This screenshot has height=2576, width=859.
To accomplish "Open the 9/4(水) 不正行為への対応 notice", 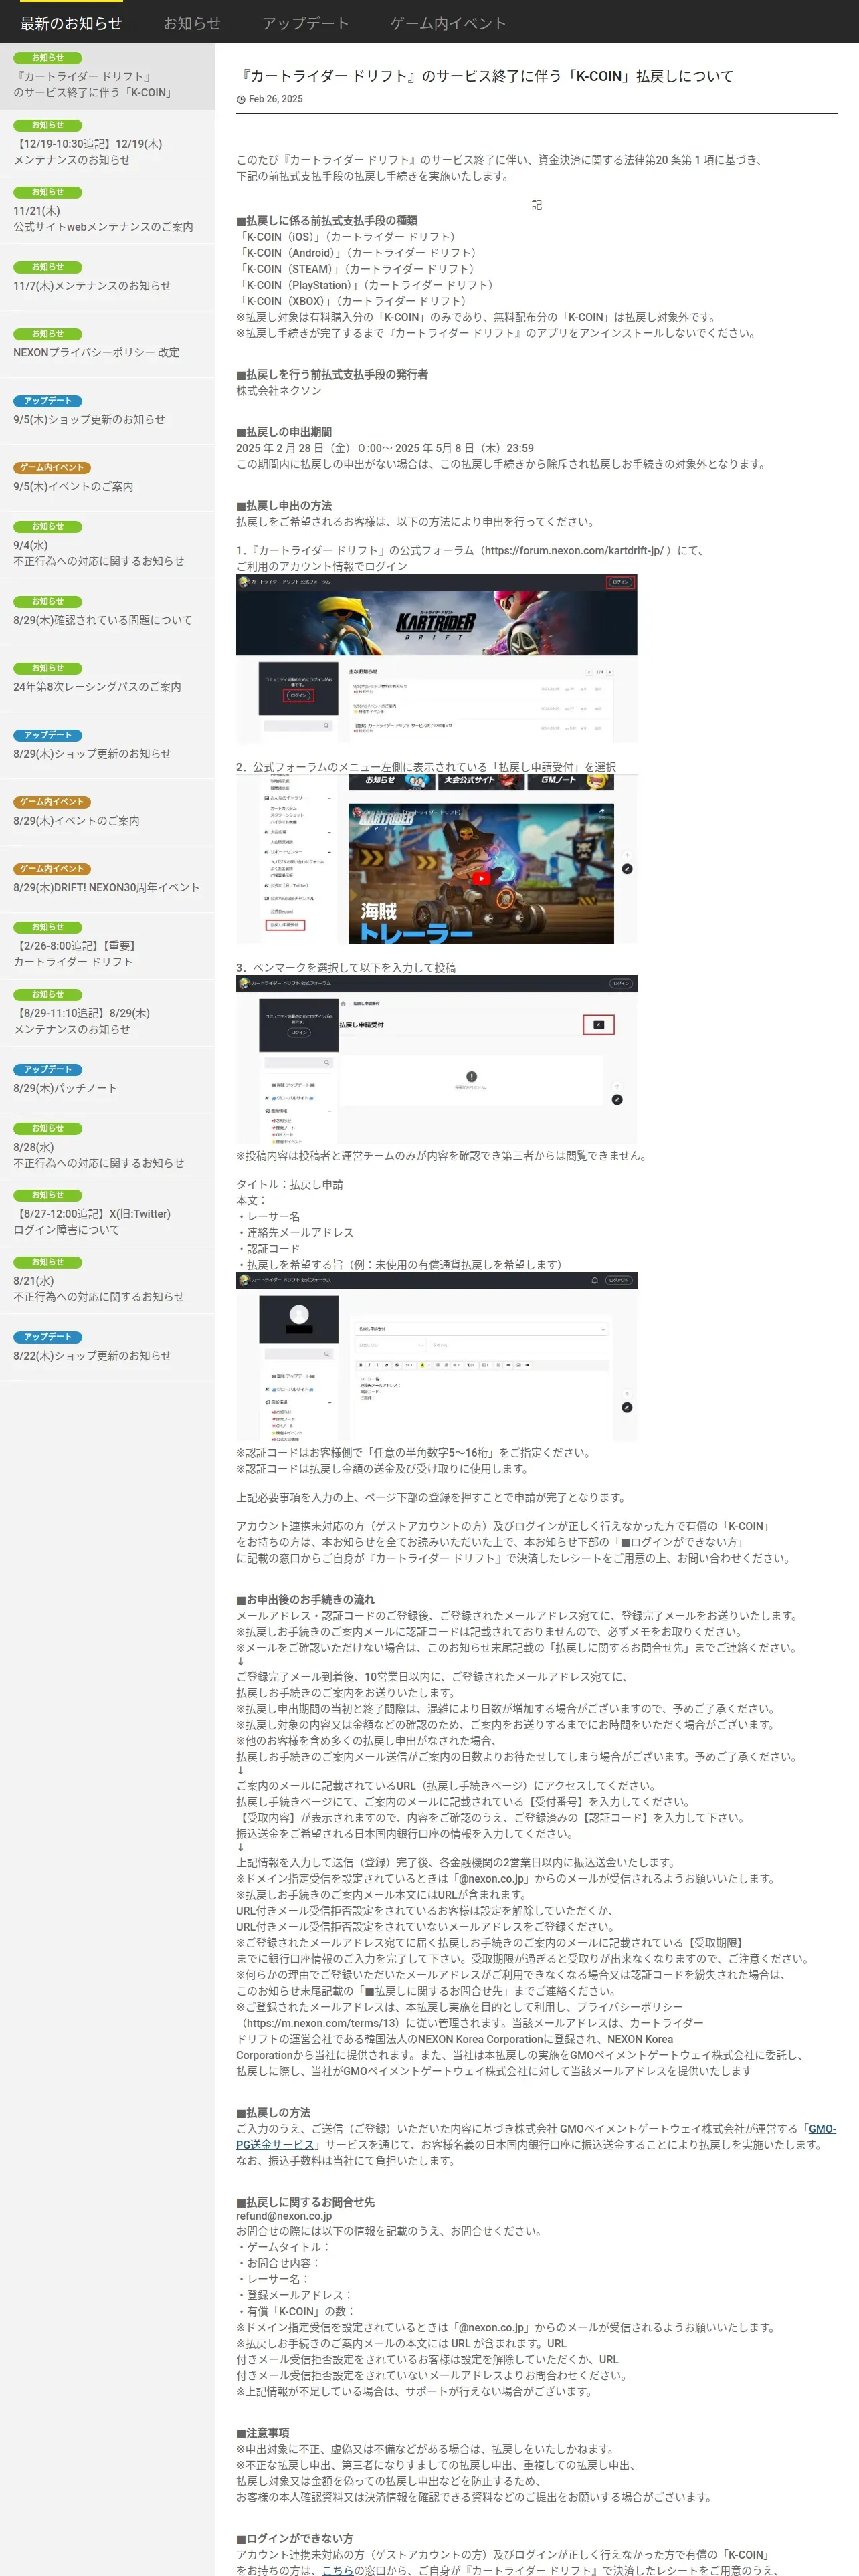I will (107, 545).
